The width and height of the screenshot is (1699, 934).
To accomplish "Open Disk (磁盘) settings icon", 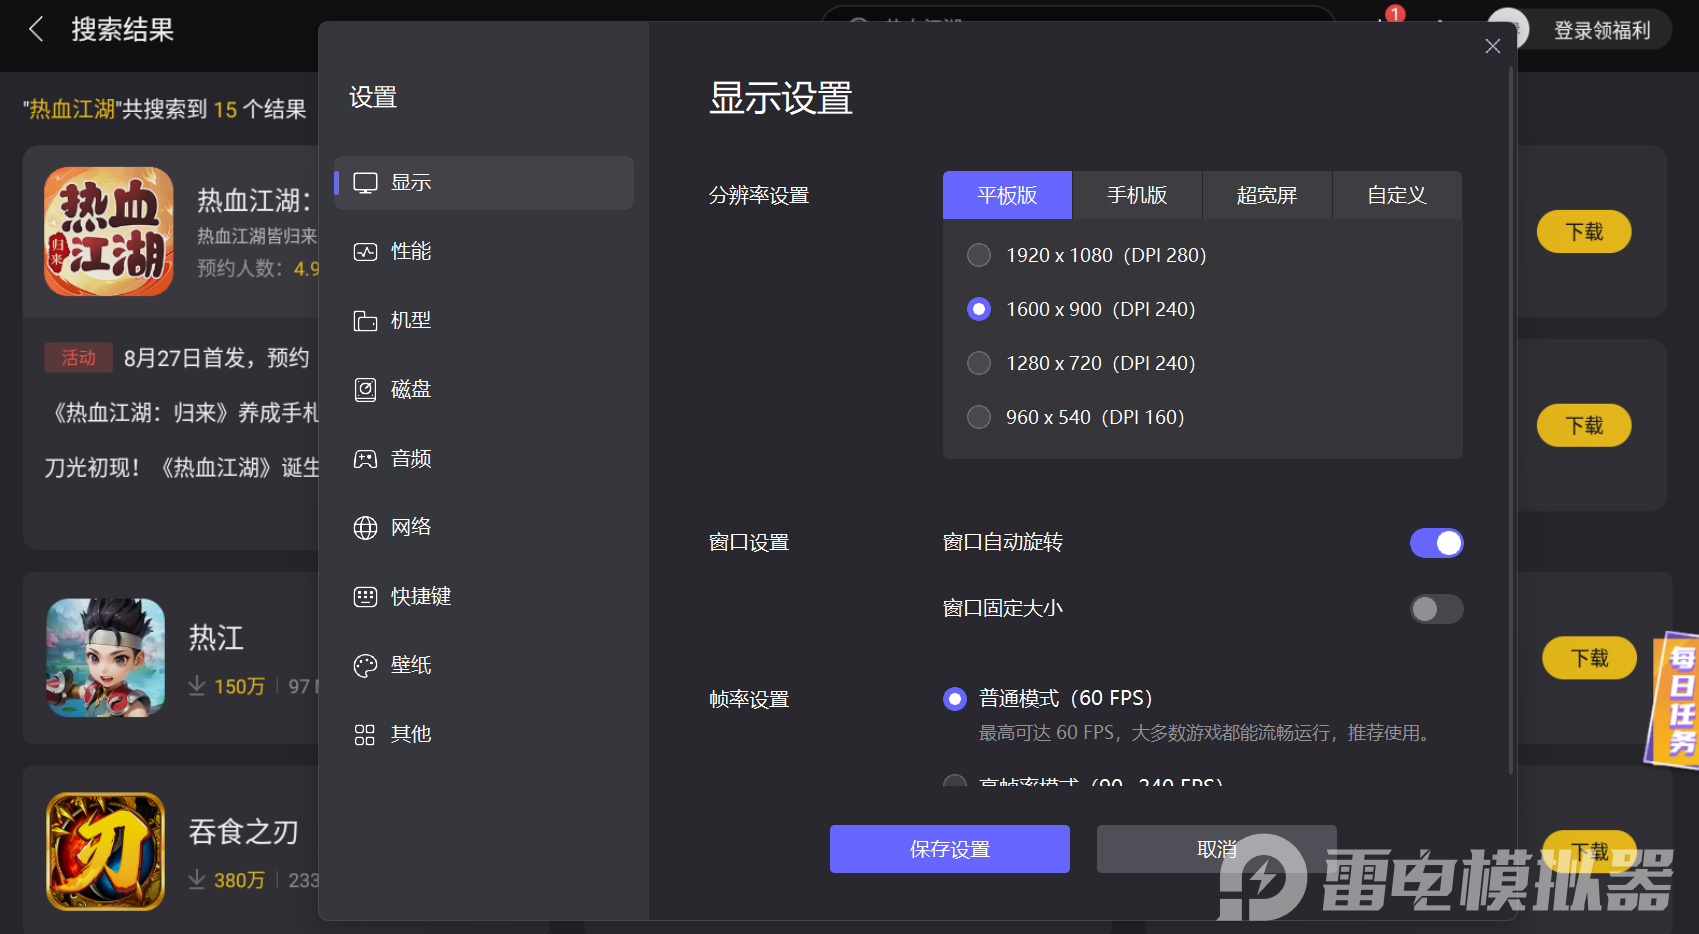I will 365,390.
